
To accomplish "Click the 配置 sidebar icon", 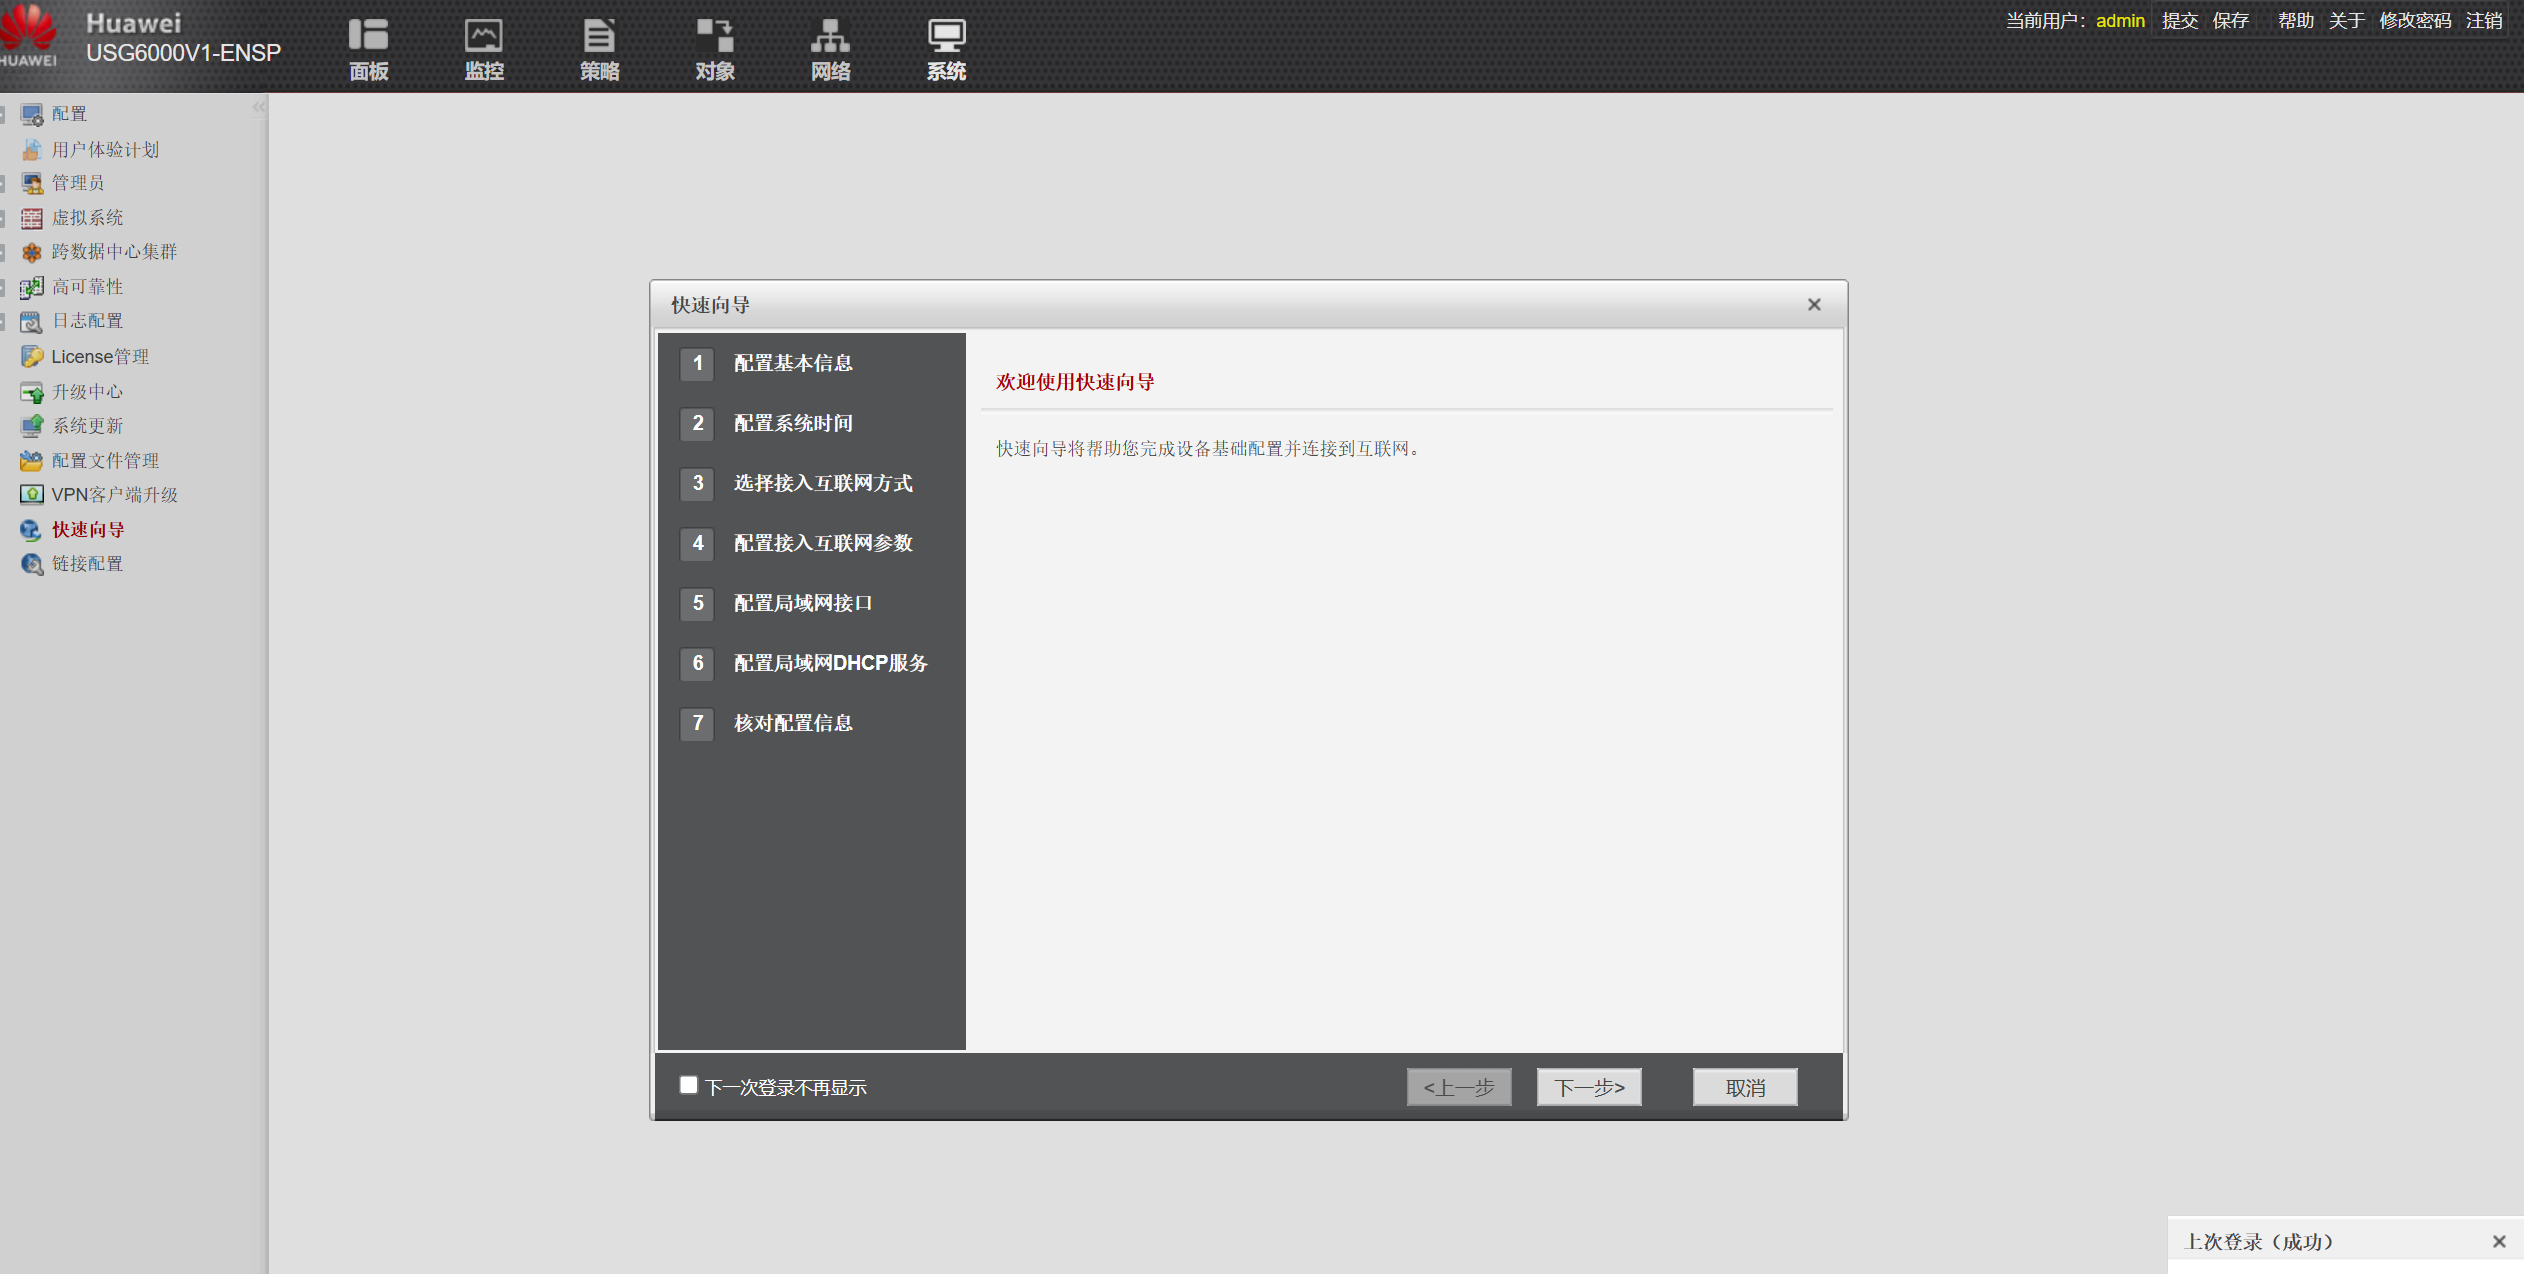I will (x=32, y=115).
